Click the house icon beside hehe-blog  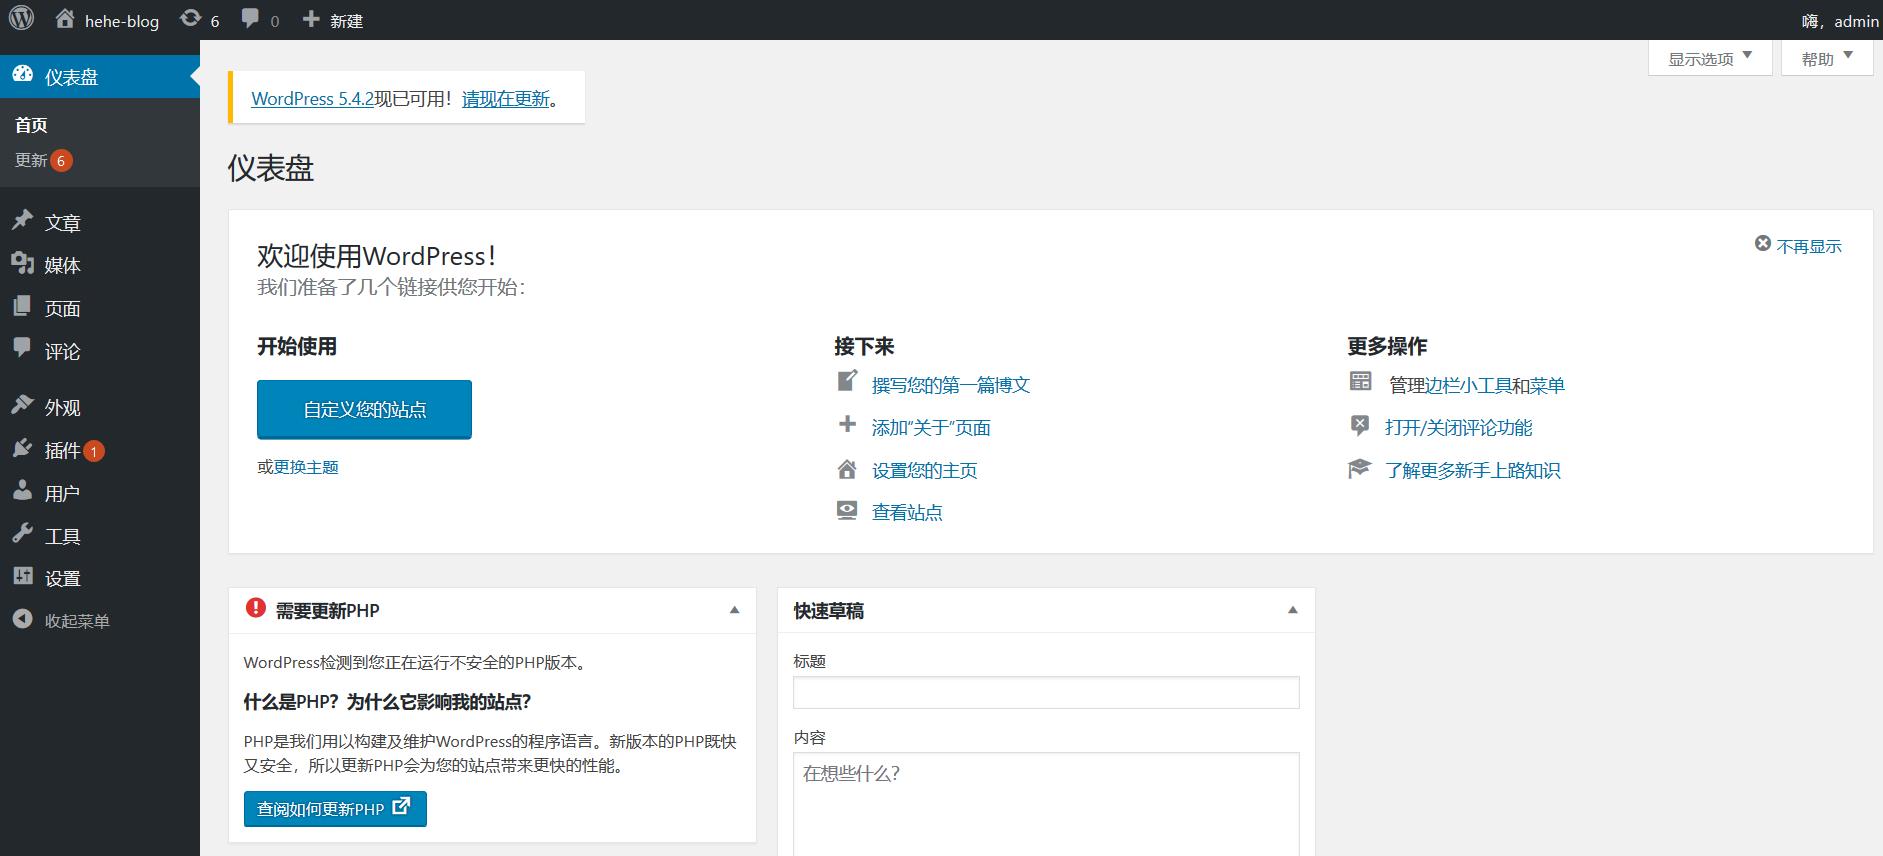pyautogui.click(x=65, y=19)
